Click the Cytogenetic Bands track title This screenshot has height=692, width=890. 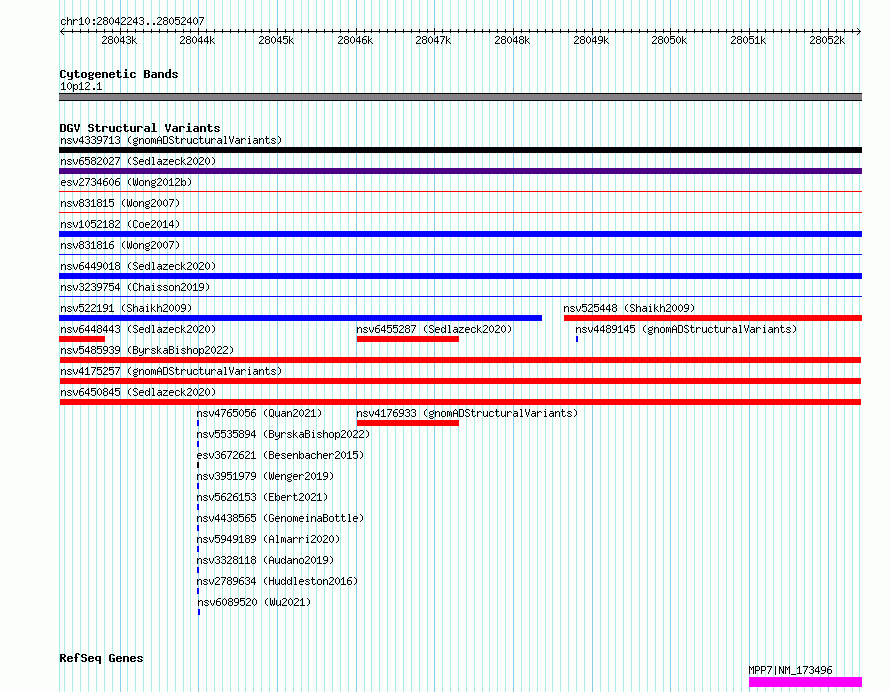tap(119, 74)
